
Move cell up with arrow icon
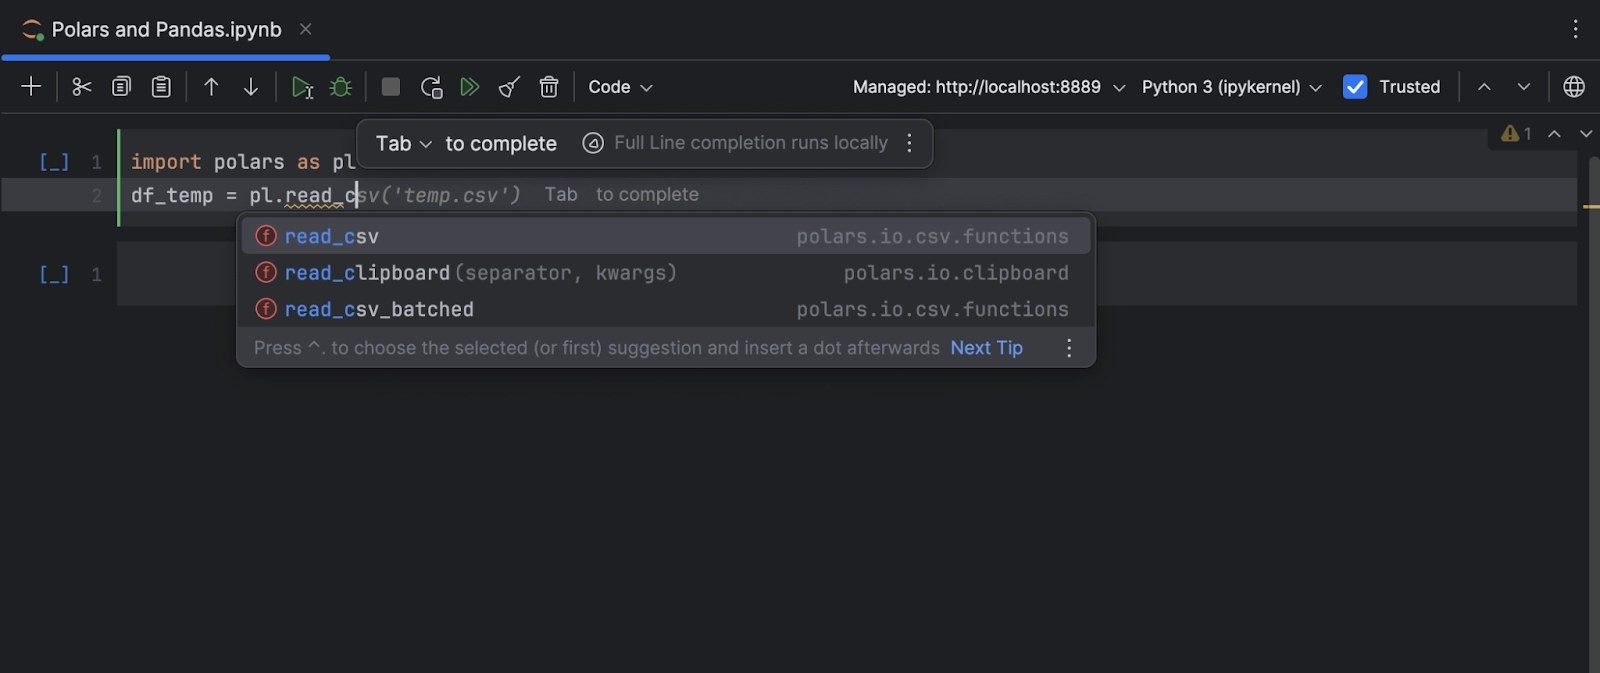(x=211, y=87)
